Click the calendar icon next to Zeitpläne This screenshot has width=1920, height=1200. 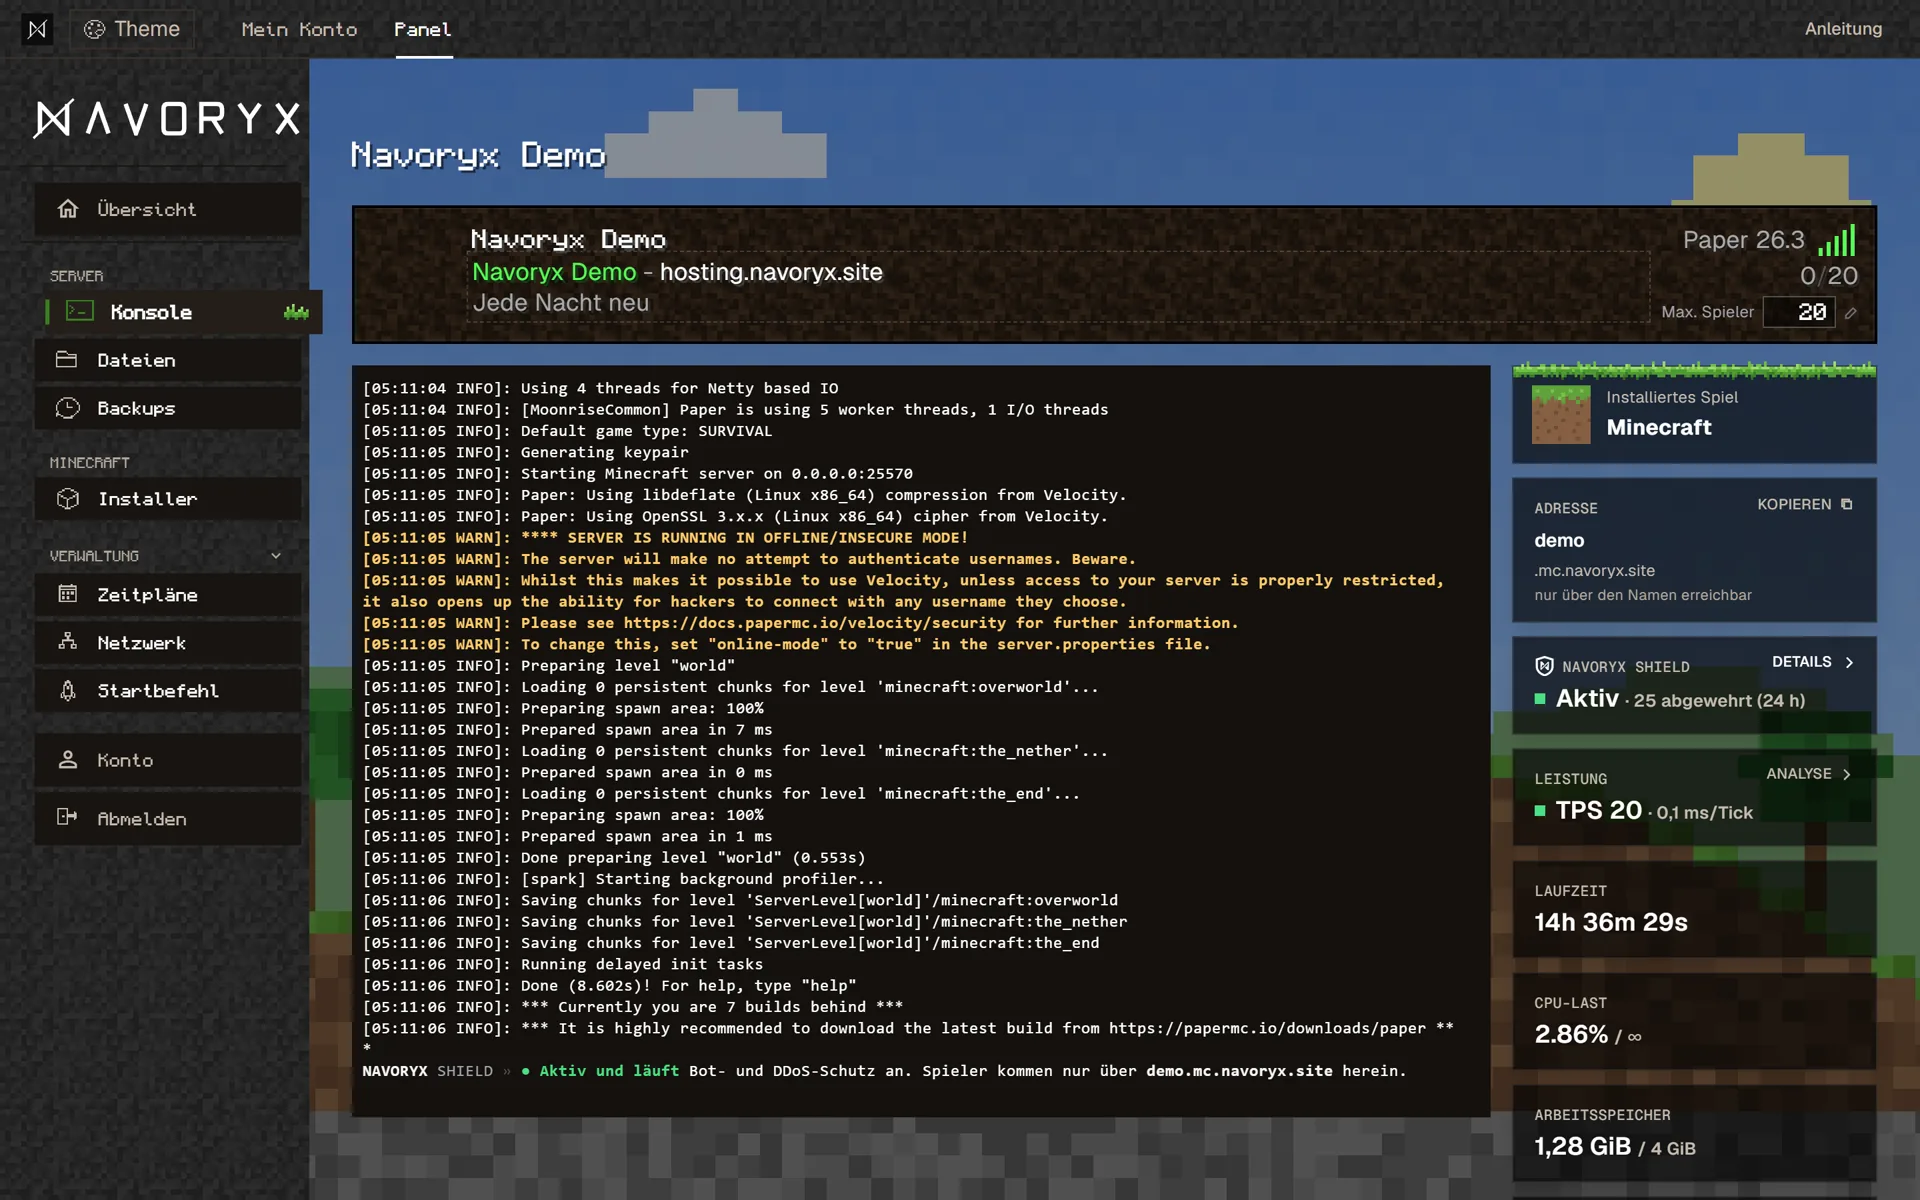68,594
